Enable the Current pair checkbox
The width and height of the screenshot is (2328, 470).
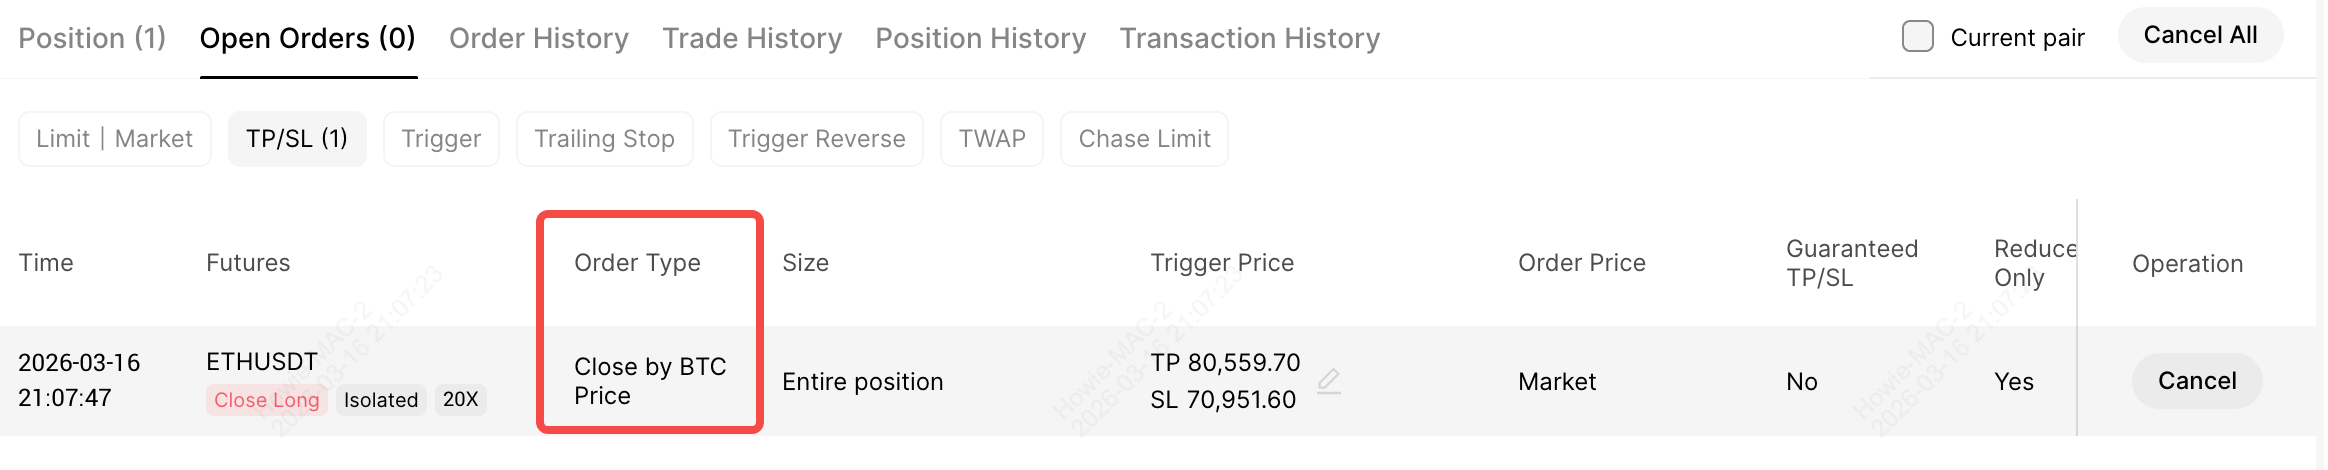click(1917, 37)
